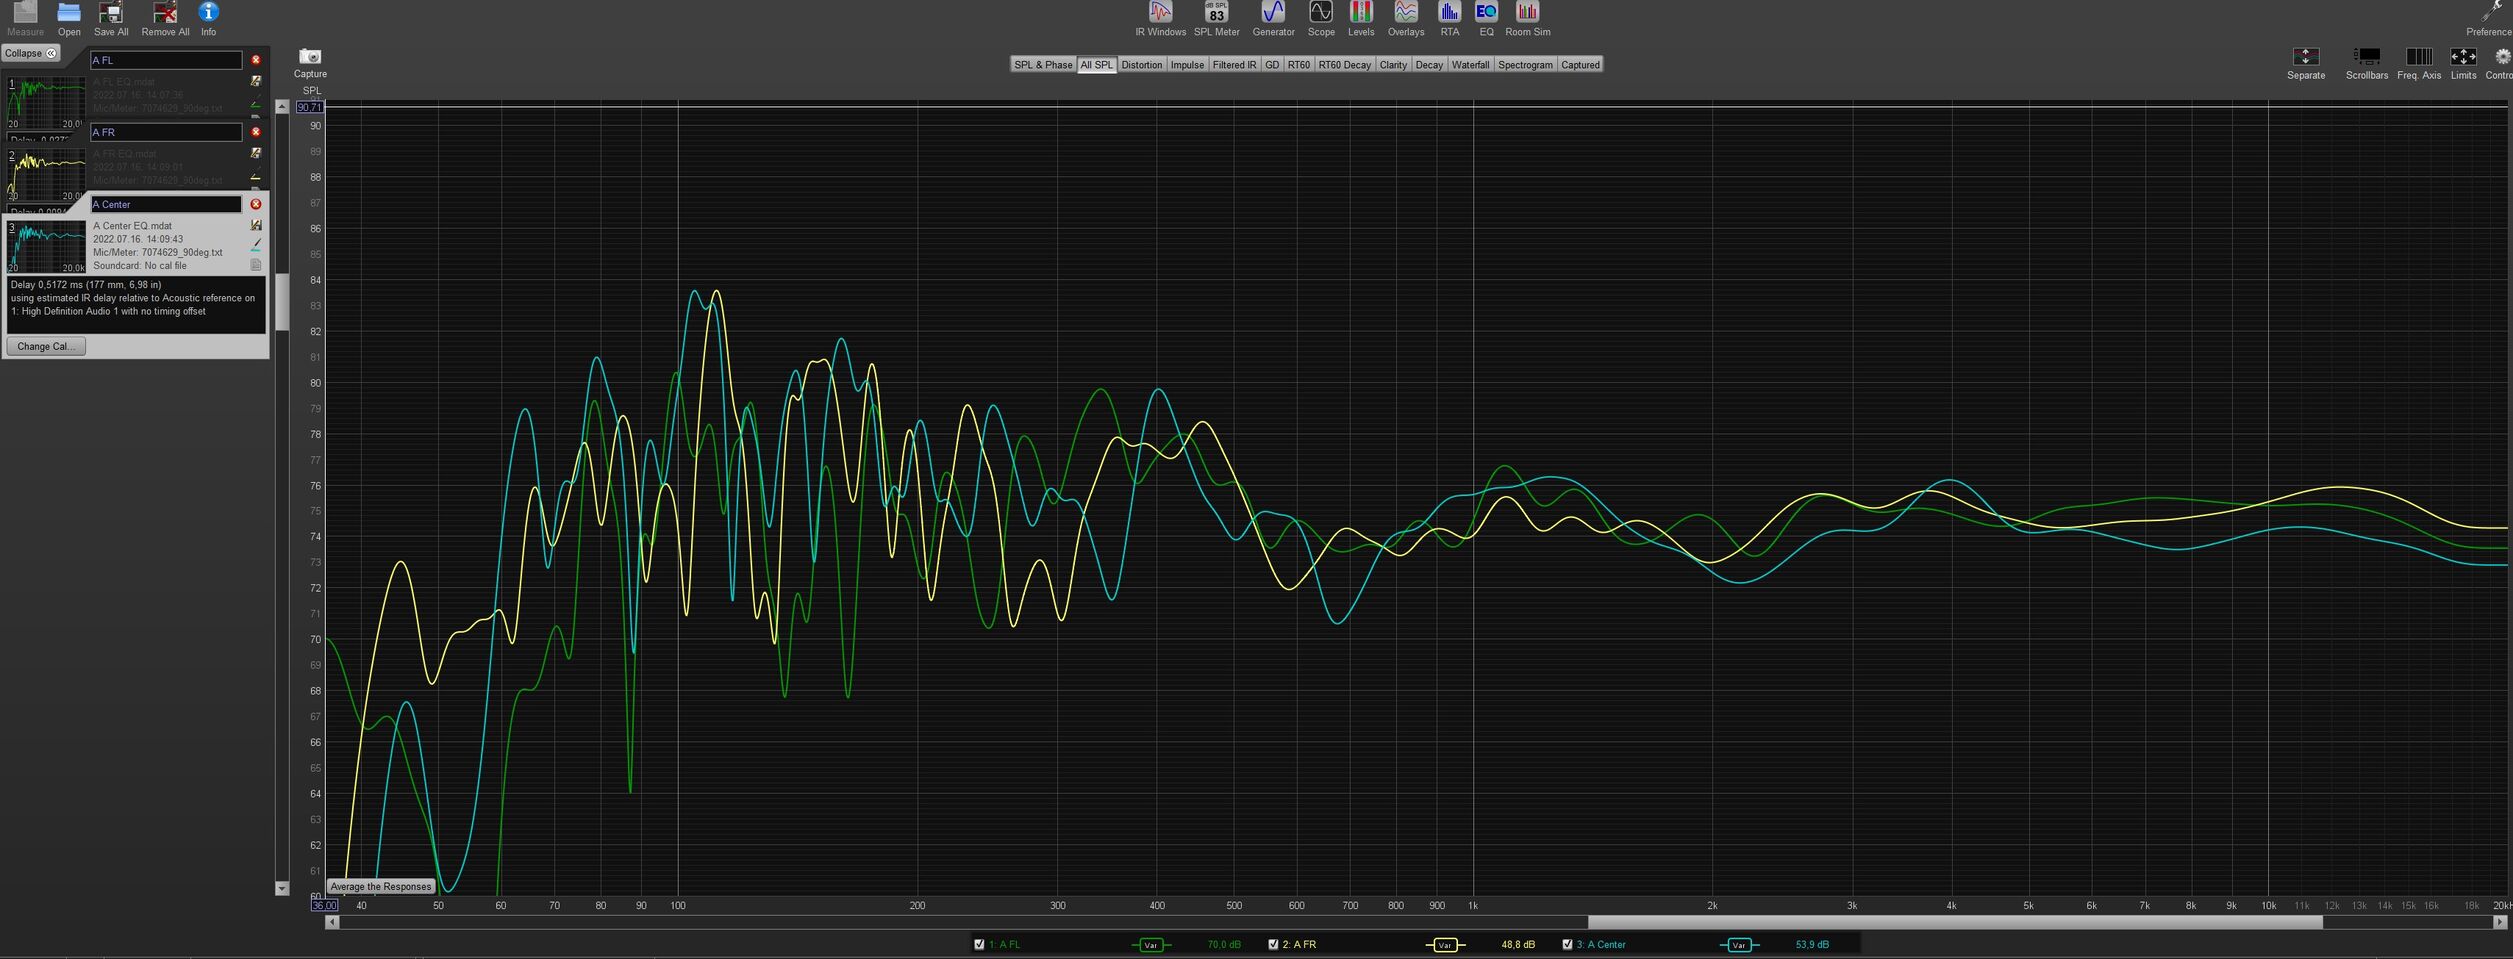Open the Spectrogram tab

[1525, 65]
